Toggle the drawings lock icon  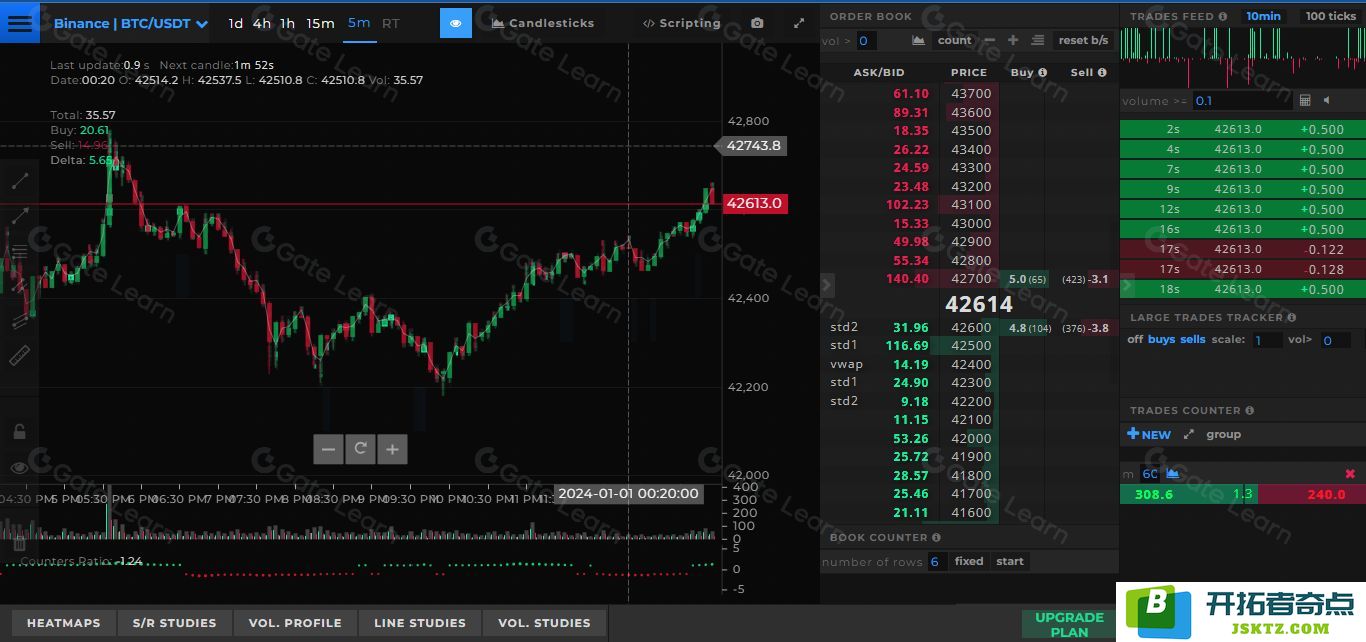pos(19,432)
